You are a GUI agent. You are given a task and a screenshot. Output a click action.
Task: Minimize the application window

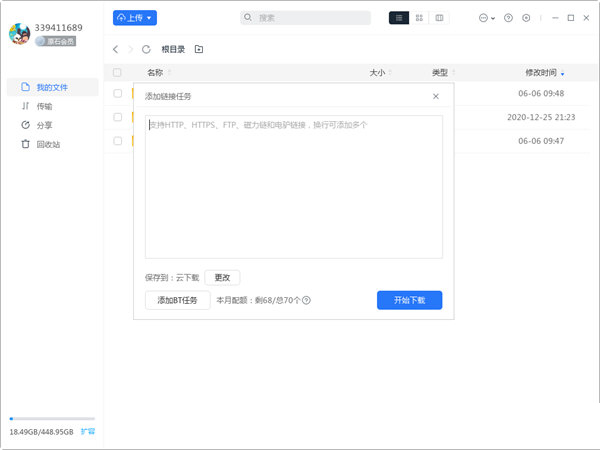click(555, 18)
